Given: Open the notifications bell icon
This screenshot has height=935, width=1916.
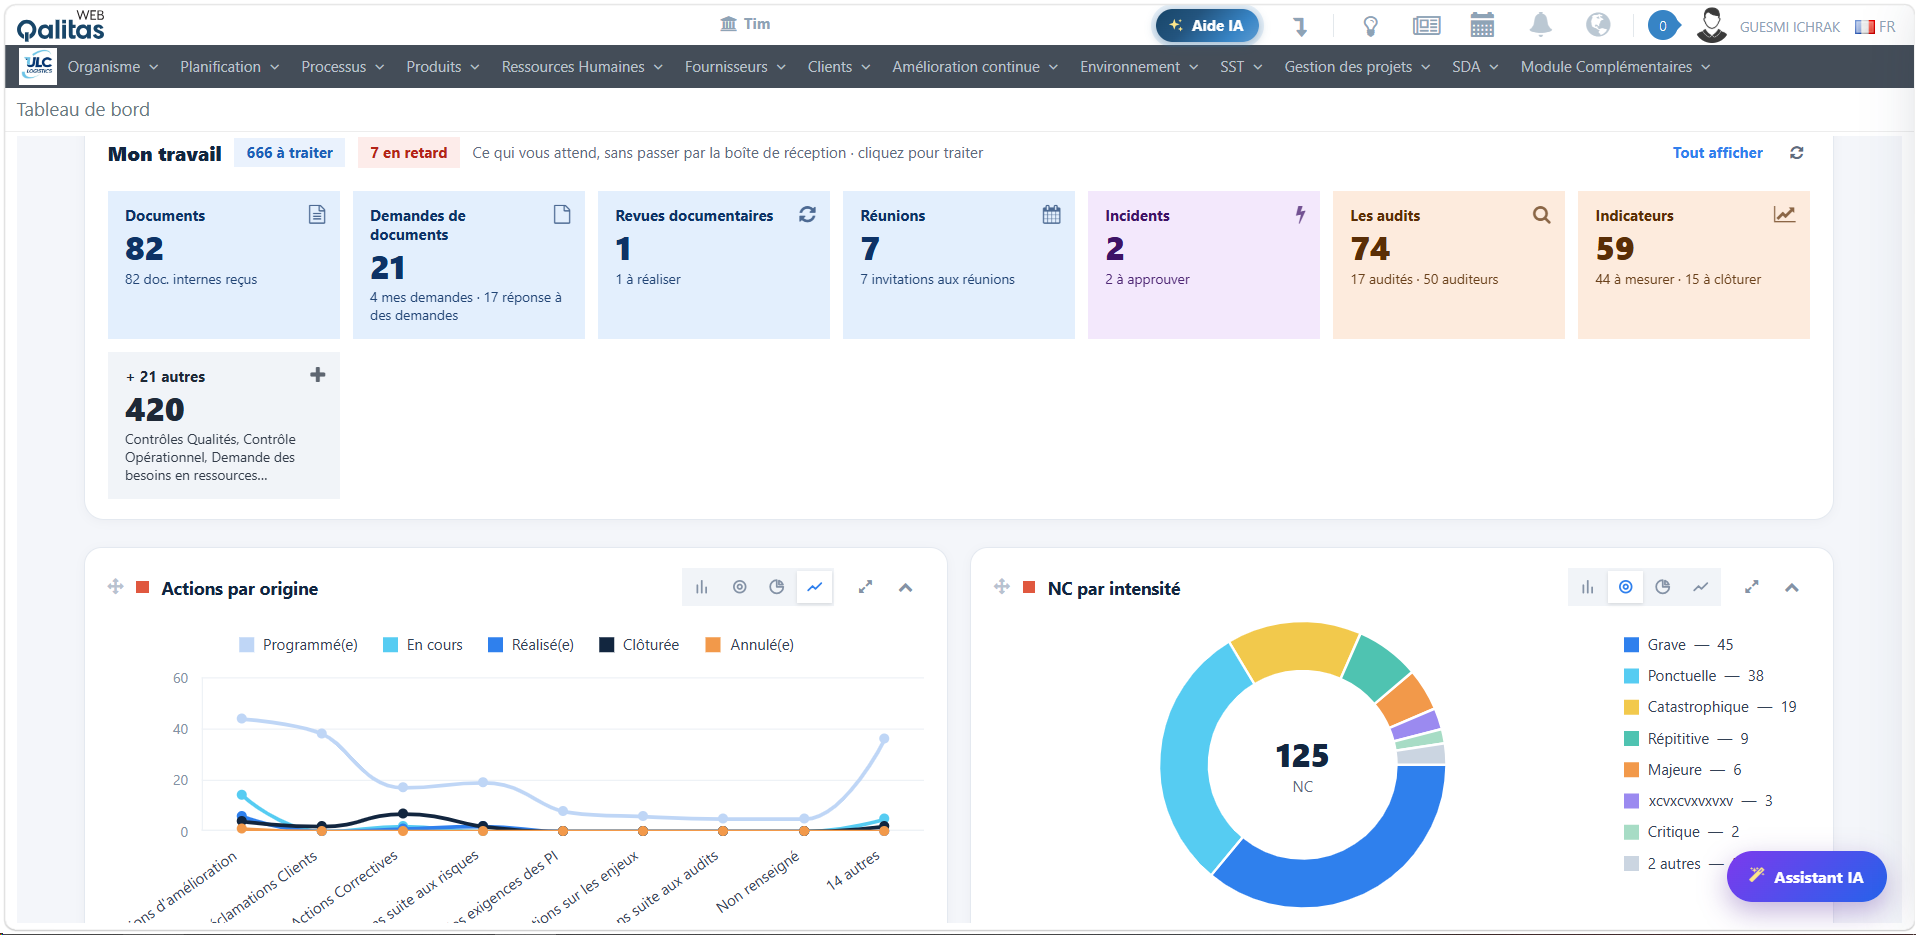Looking at the screenshot, I should click(1541, 25).
